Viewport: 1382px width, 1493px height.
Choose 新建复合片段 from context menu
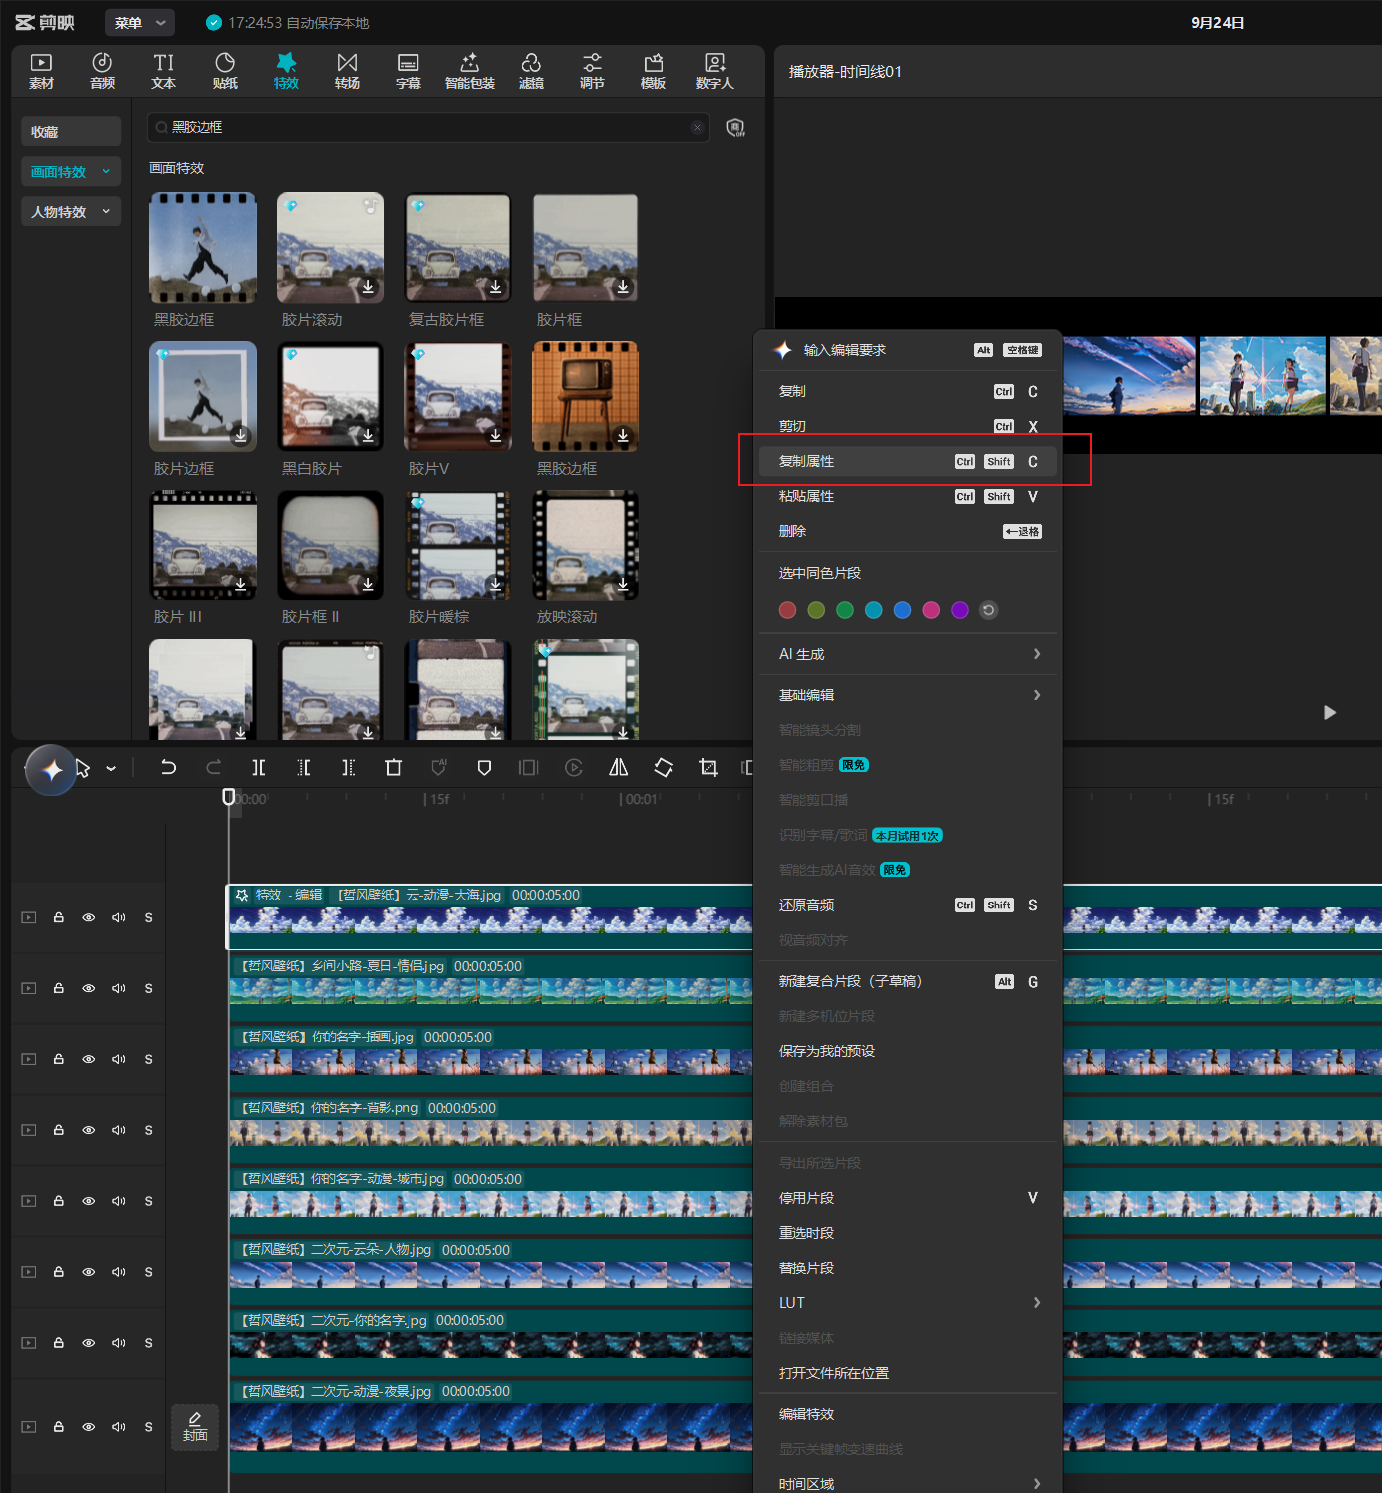coord(908,981)
